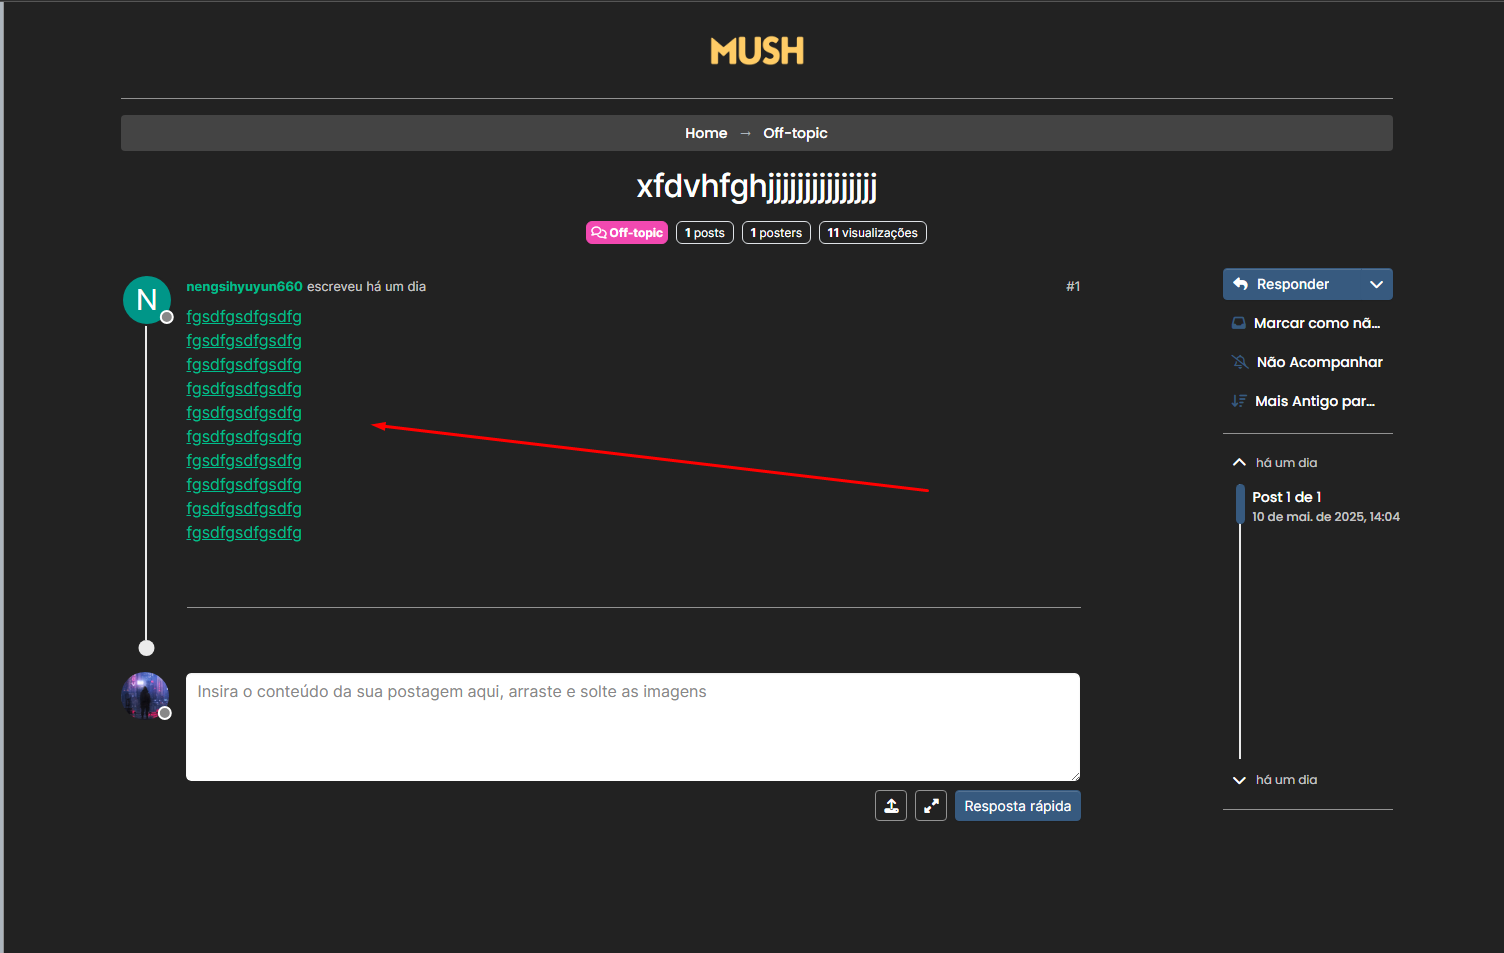Click the reply arrow icon on Responder

click(1240, 284)
